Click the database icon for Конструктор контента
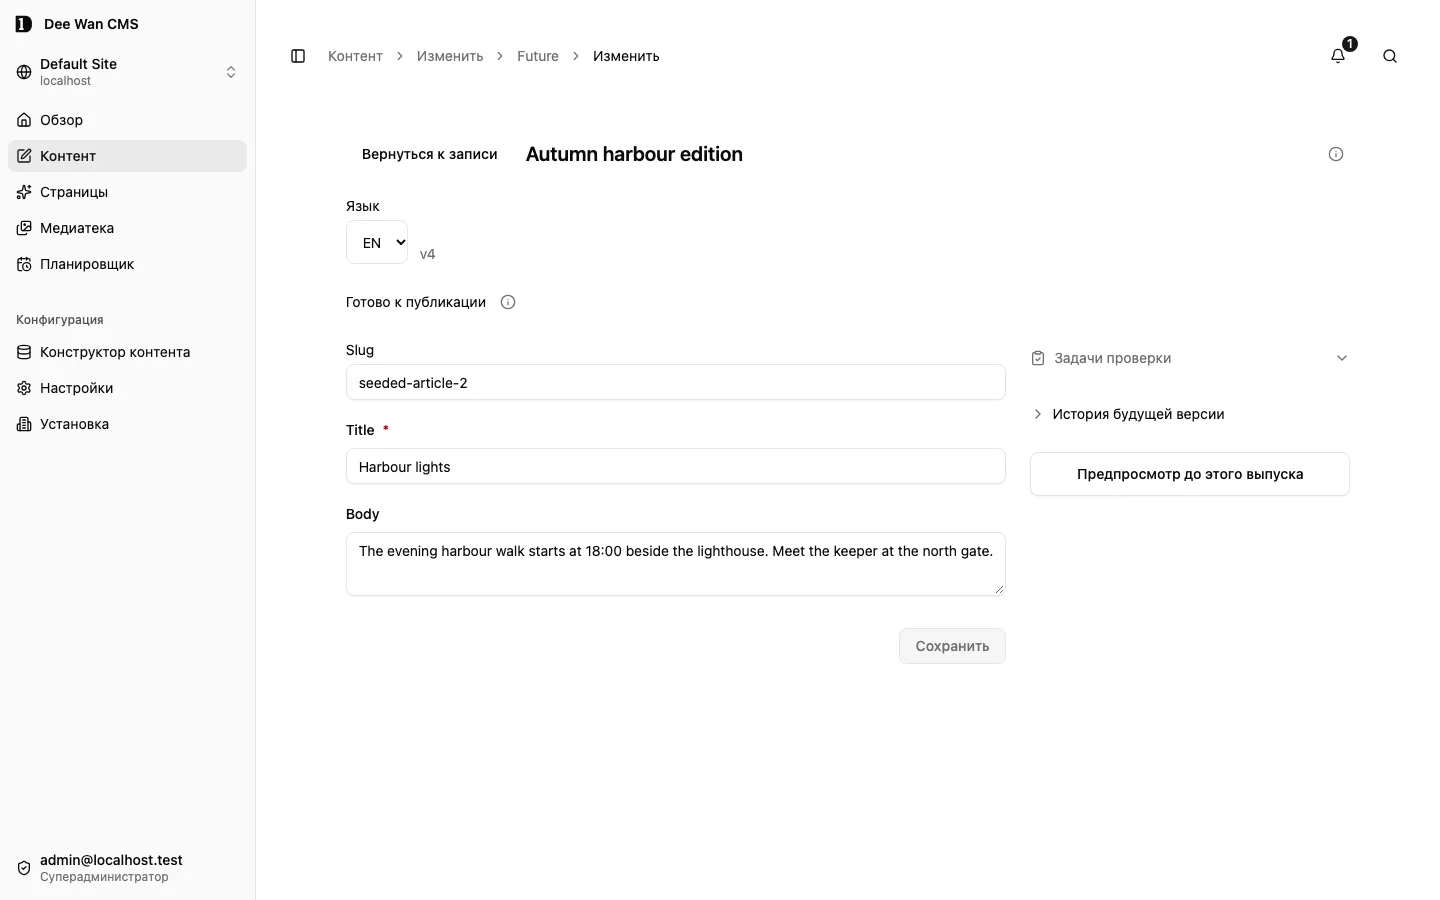The width and height of the screenshot is (1440, 900). pyautogui.click(x=24, y=352)
